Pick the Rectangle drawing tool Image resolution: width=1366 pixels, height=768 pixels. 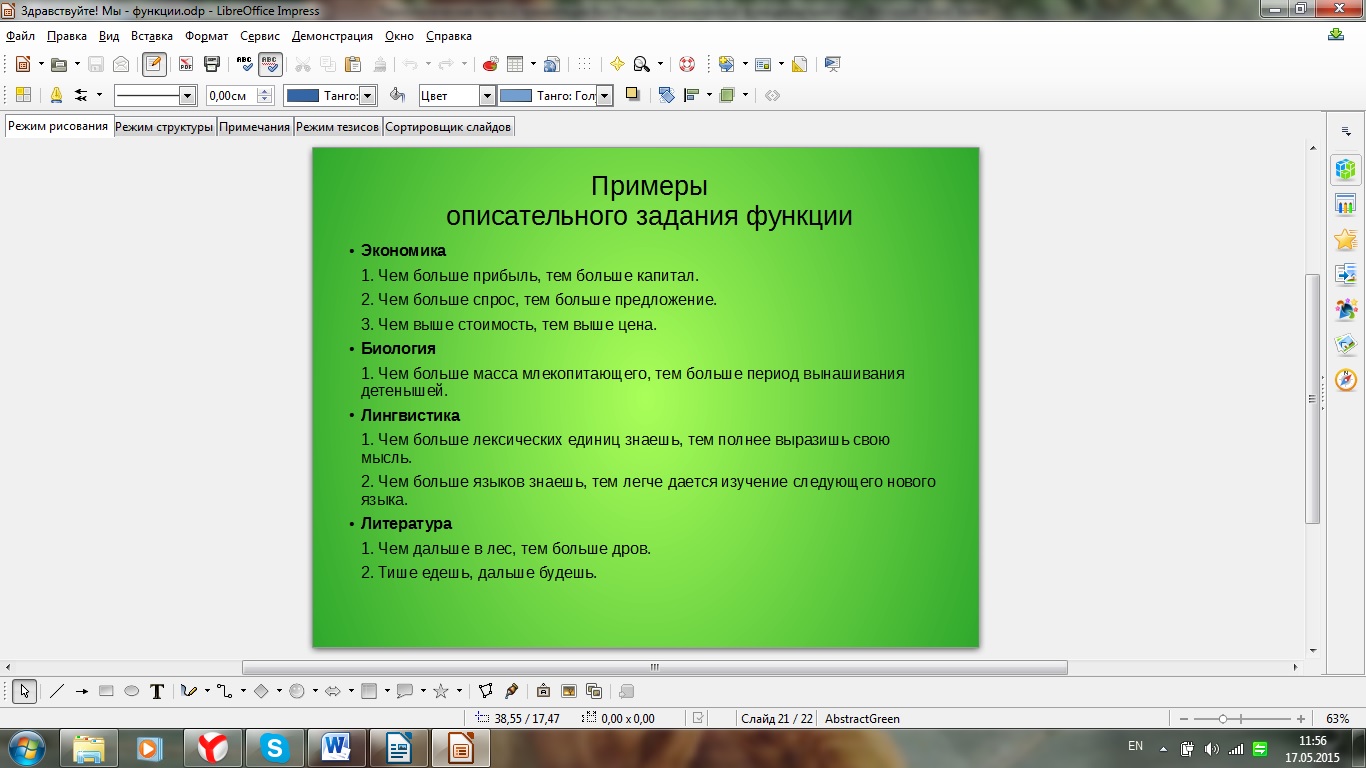pyautogui.click(x=106, y=691)
